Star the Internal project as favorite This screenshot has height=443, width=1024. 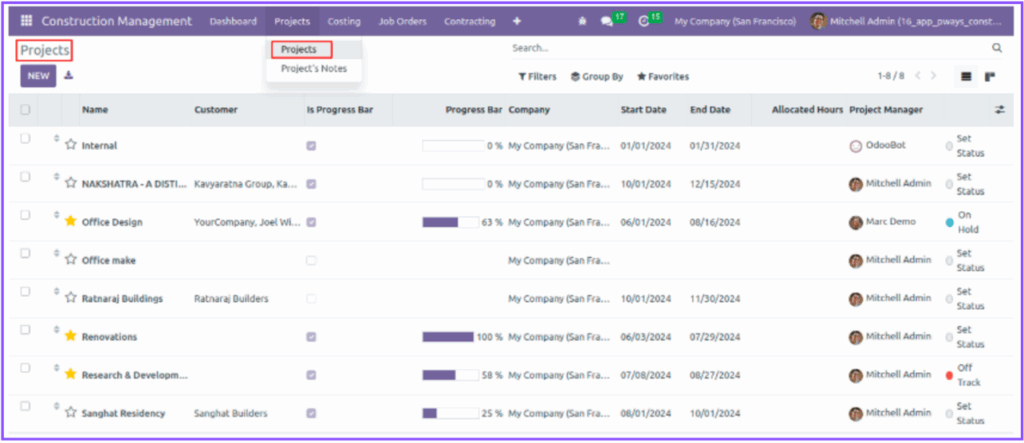(x=71, y=145)
